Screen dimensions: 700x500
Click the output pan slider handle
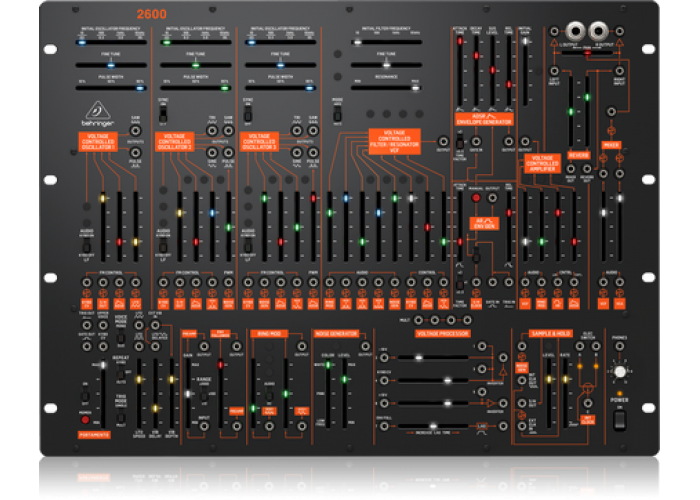pyautogui.click(x=588, y=53)
